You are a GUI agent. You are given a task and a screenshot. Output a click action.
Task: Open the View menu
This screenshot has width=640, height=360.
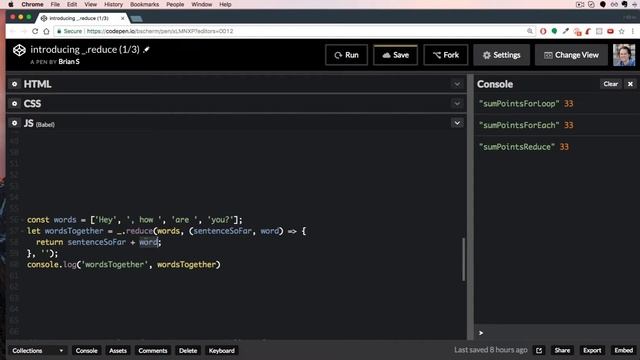click(x=91, y=4)
